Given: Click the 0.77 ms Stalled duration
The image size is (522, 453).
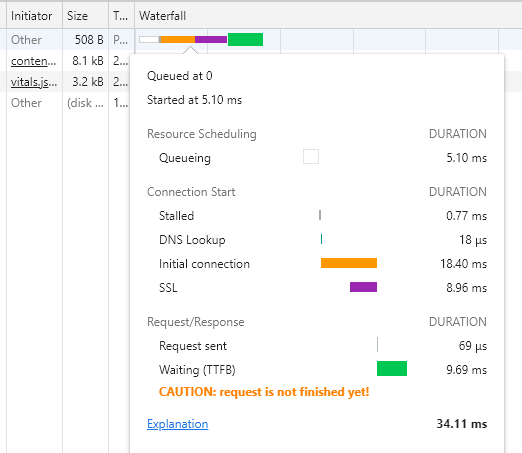Looking at the screenshot, I should [x=466, y=216].
